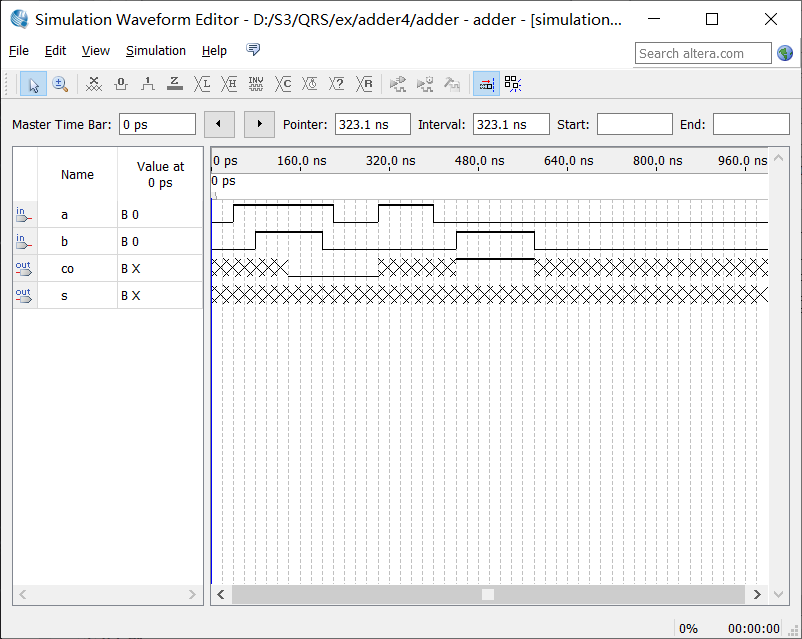Open the File menu

19,51
